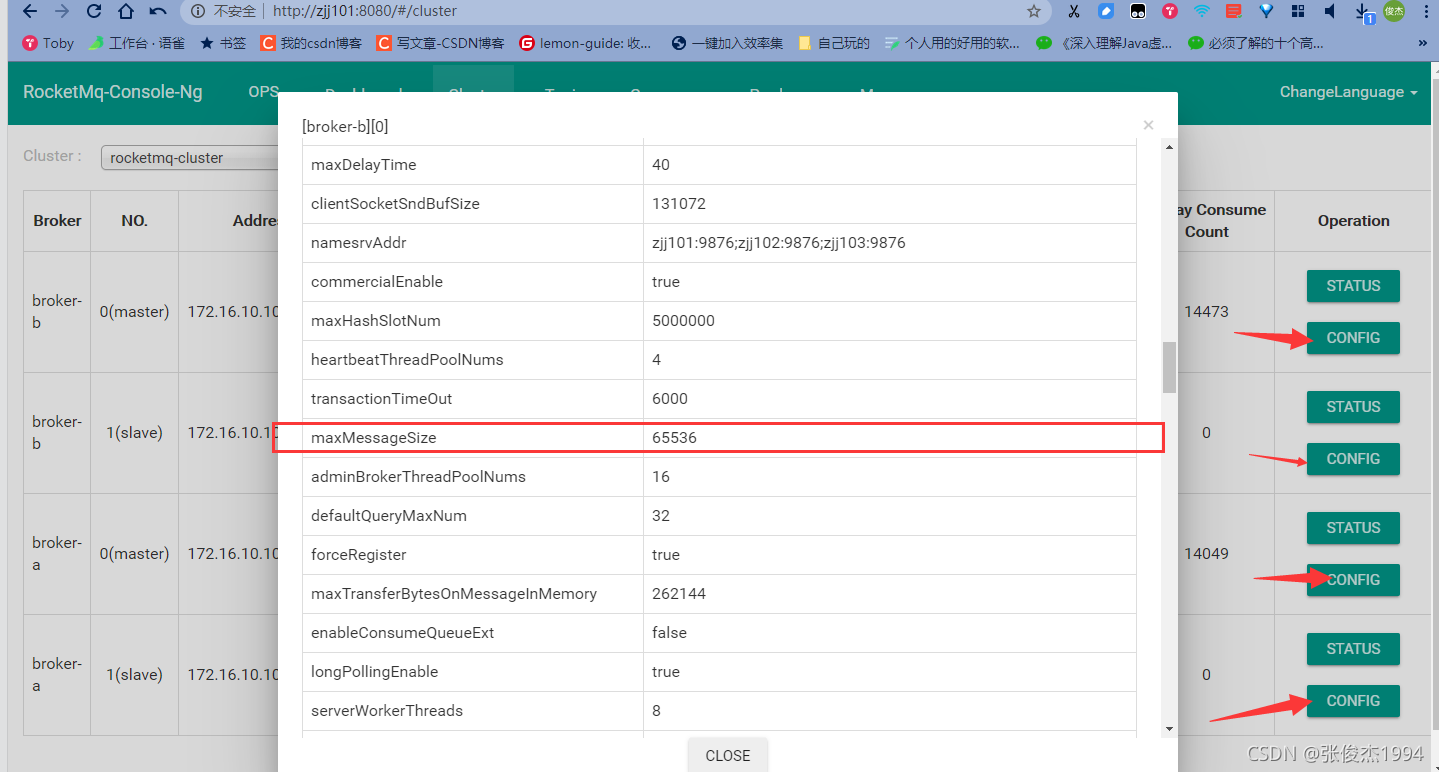1439x772 pixels.
Task: Reload the page with the refresh icon
Action: pos(94,12)
